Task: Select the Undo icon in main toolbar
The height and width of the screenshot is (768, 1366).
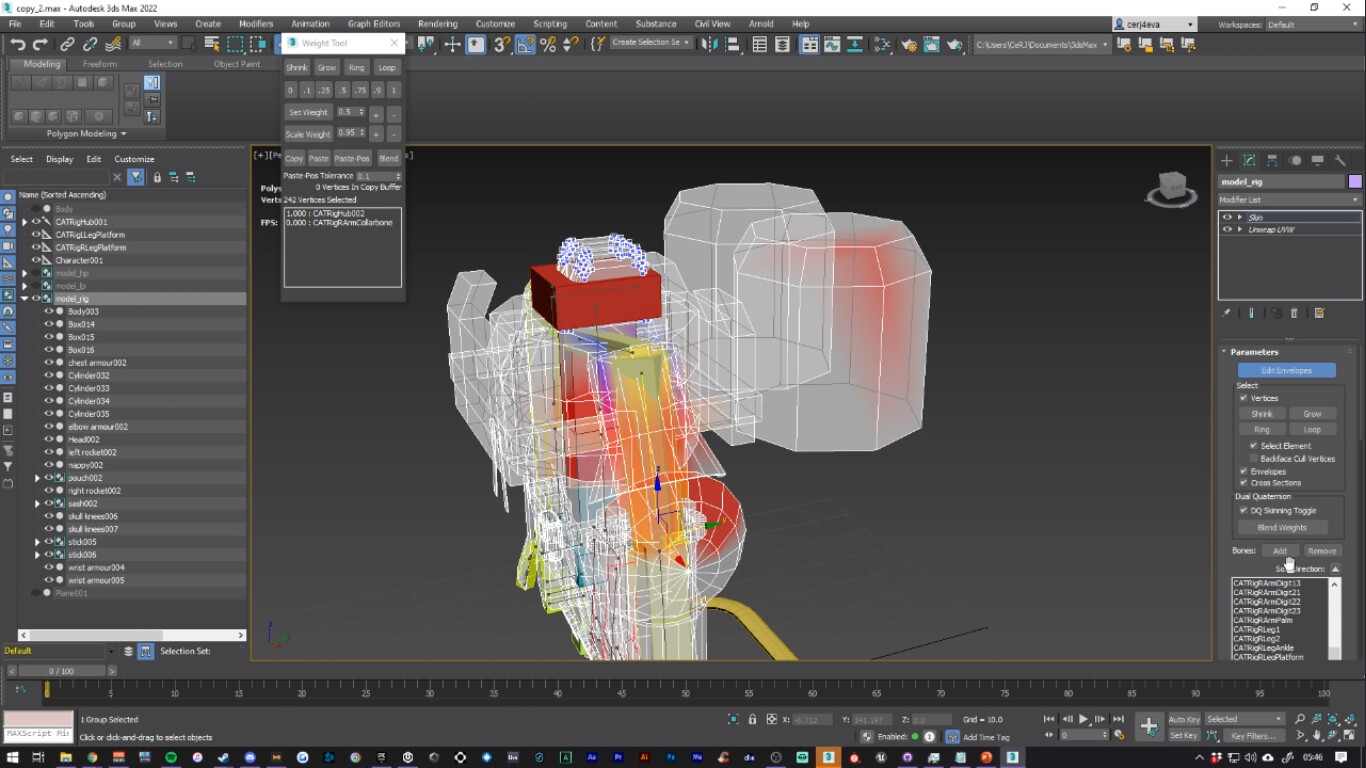Action: coord(16,43)
